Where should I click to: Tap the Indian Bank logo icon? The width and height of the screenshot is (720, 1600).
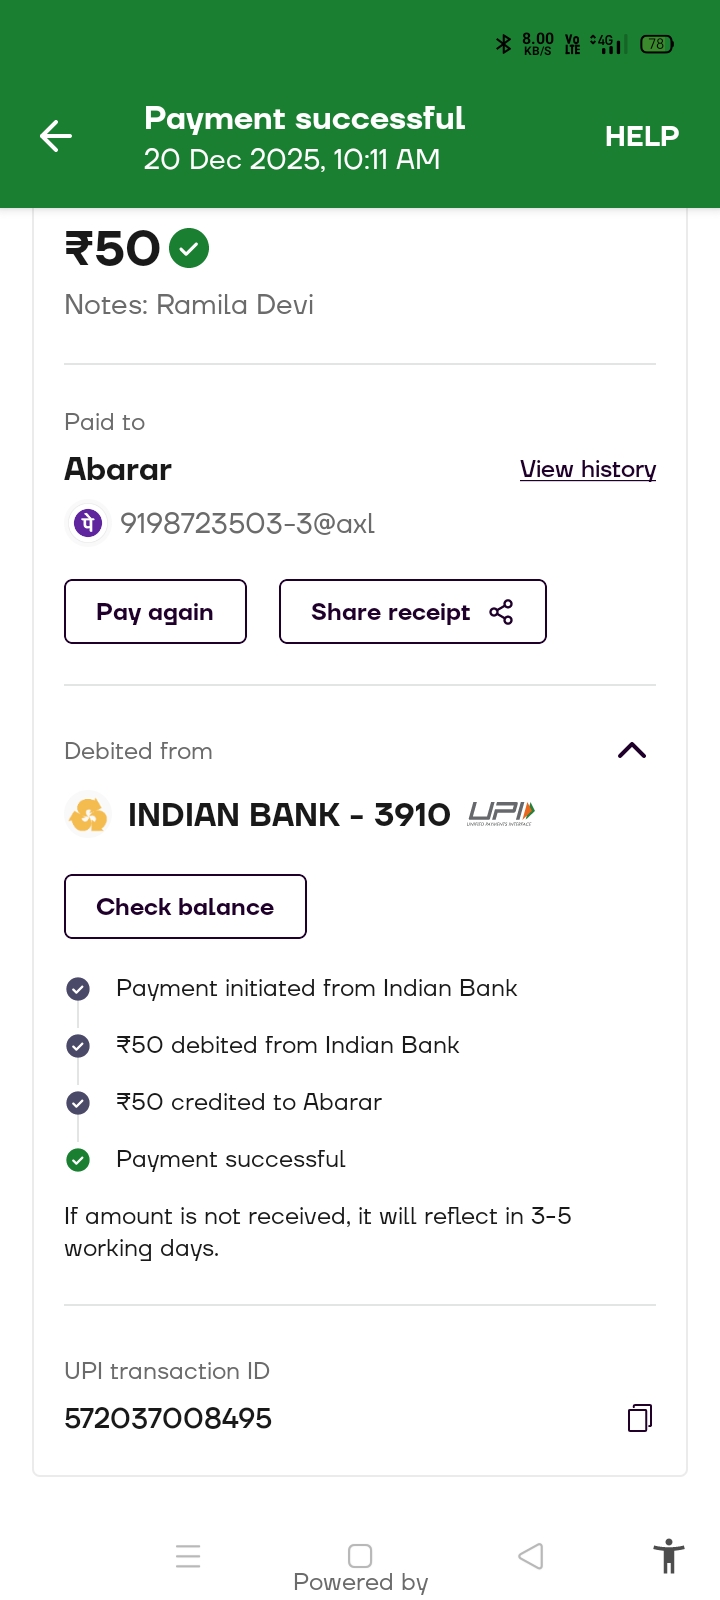tap(88, 814)
